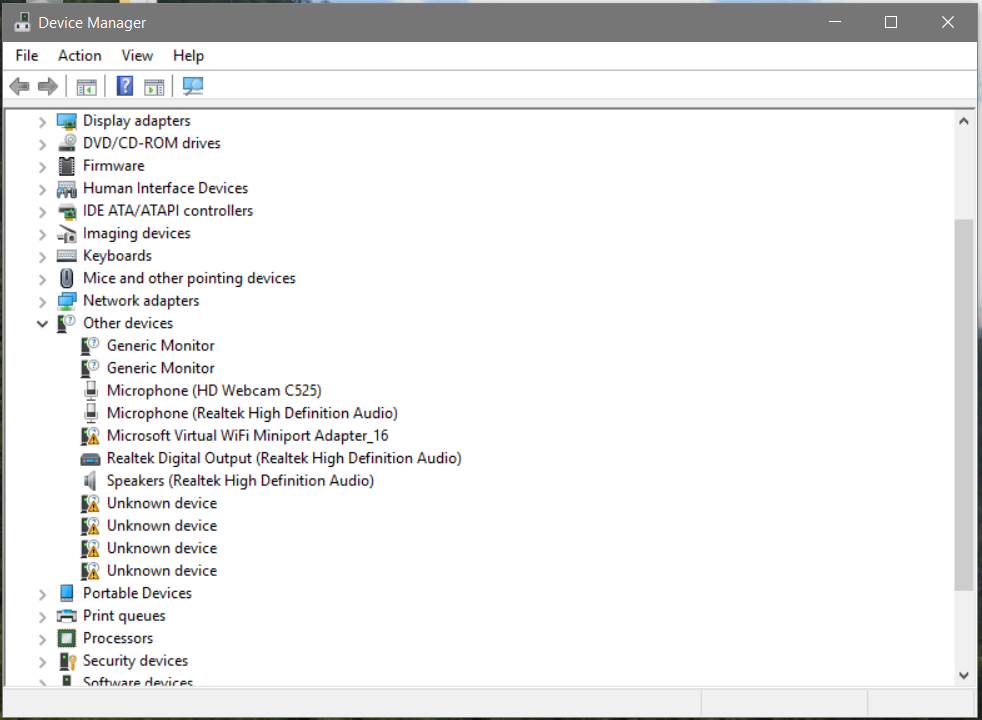Viewport: 982px width, 720px height.
Task: Click the Security devices key icon
Action: [x=67, y=661]
